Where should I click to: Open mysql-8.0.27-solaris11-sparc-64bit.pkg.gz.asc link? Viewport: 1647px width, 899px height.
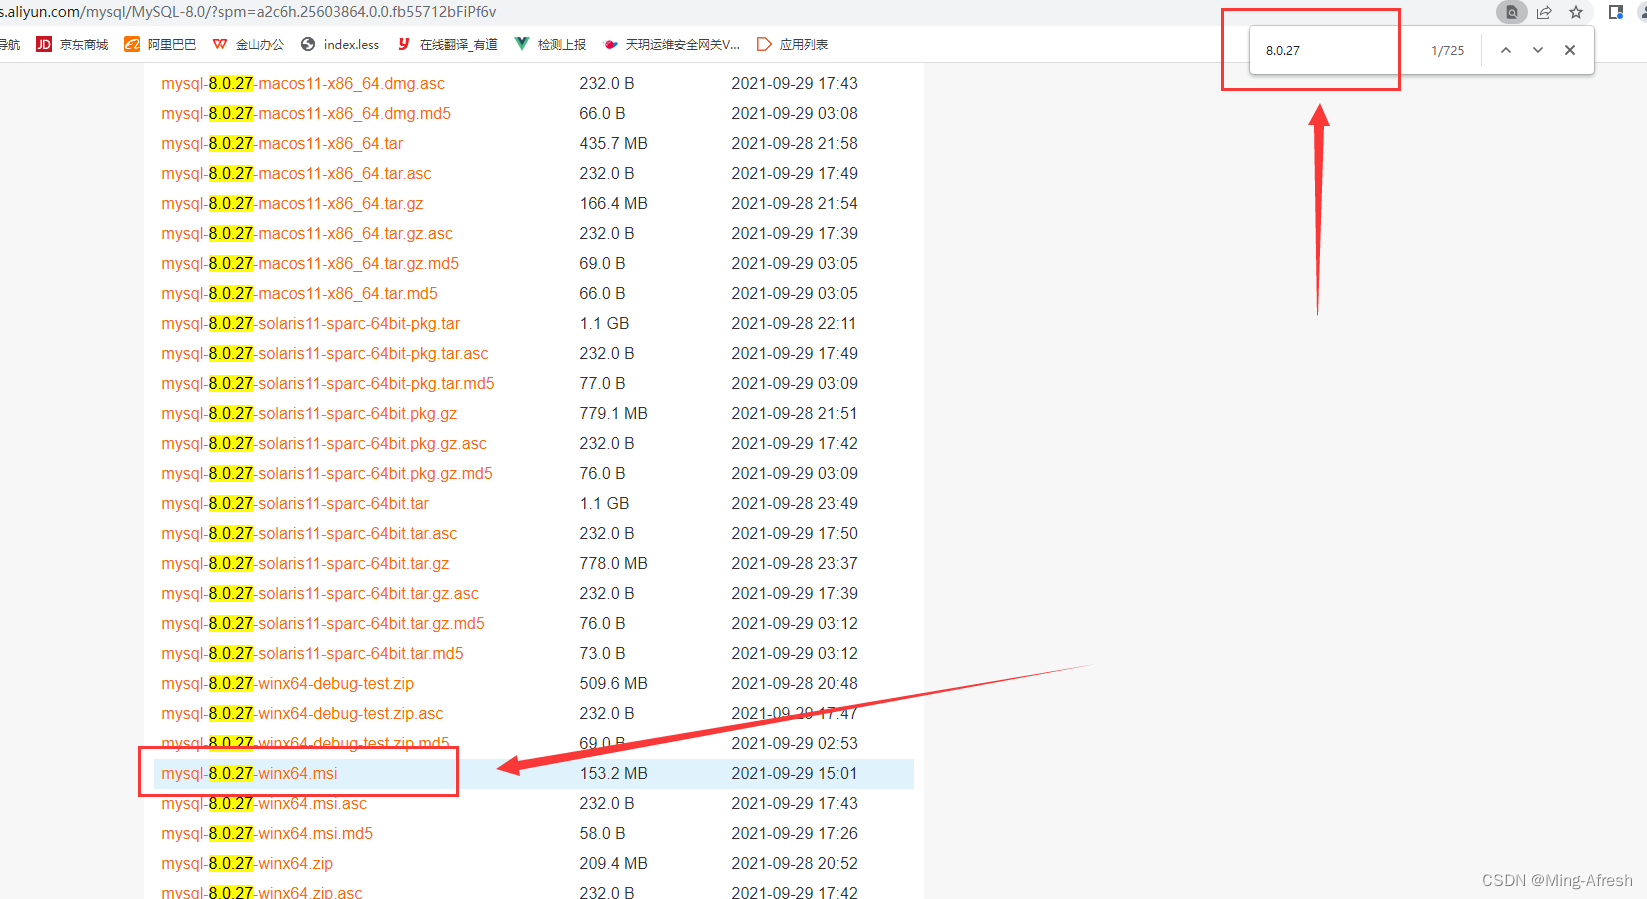(324, 443)
